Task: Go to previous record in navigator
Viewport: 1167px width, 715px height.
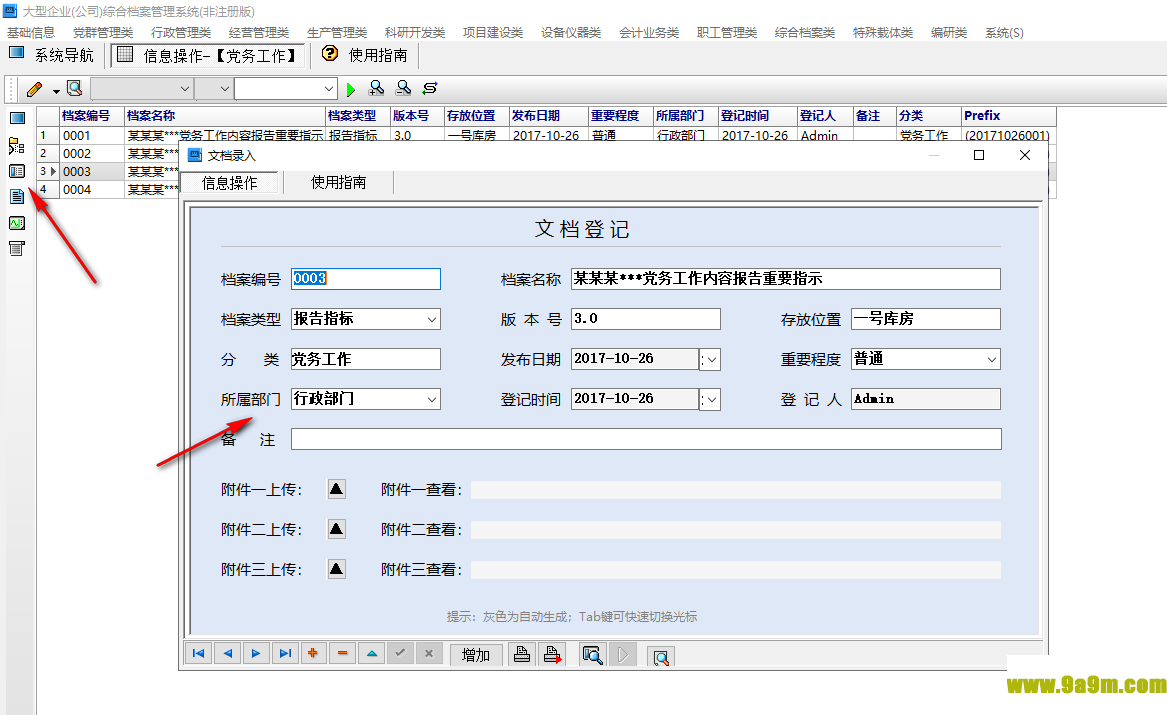Action: pos(227,653)
